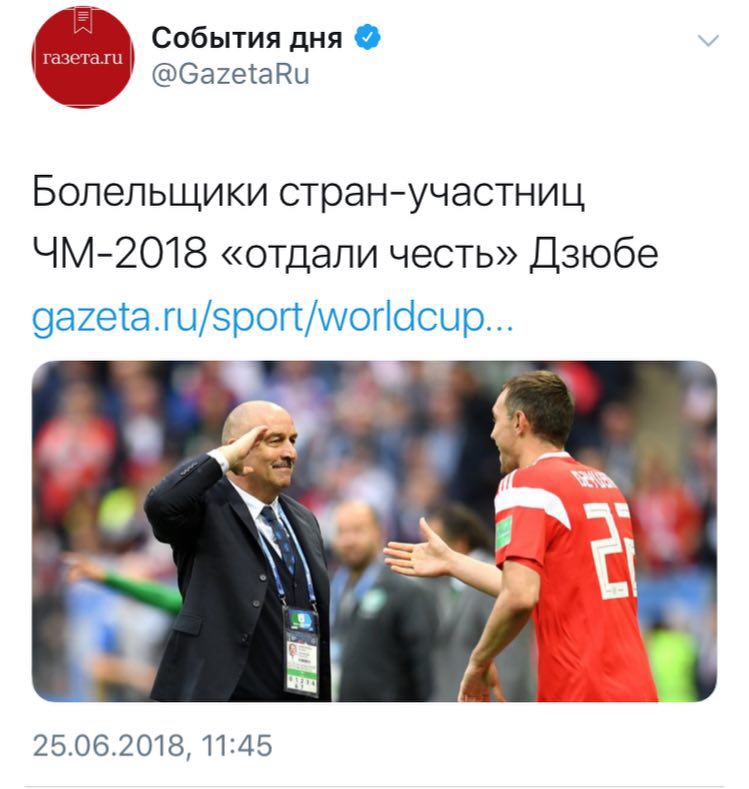The image size is (749, 789).
Task: Open the attached match photo
Action: tap(374, 531)
